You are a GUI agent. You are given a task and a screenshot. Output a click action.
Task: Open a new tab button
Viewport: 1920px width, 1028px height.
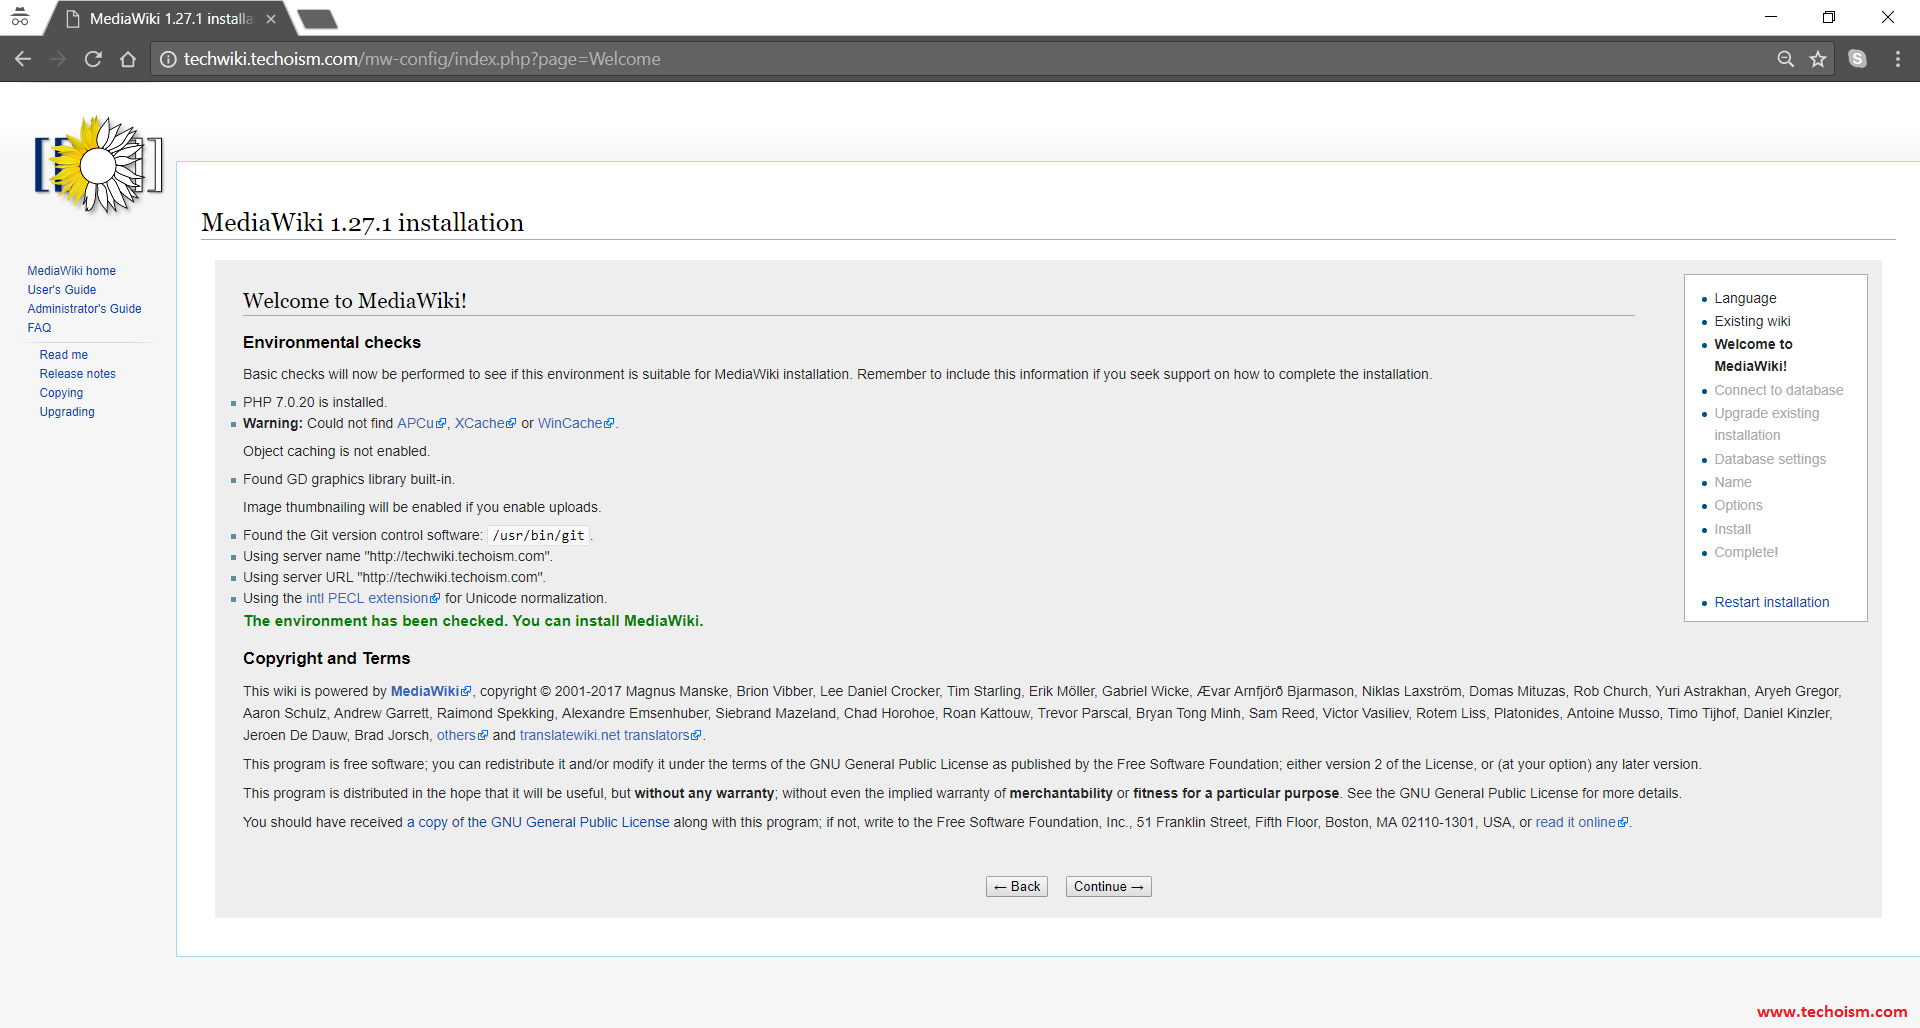(317, 19)
